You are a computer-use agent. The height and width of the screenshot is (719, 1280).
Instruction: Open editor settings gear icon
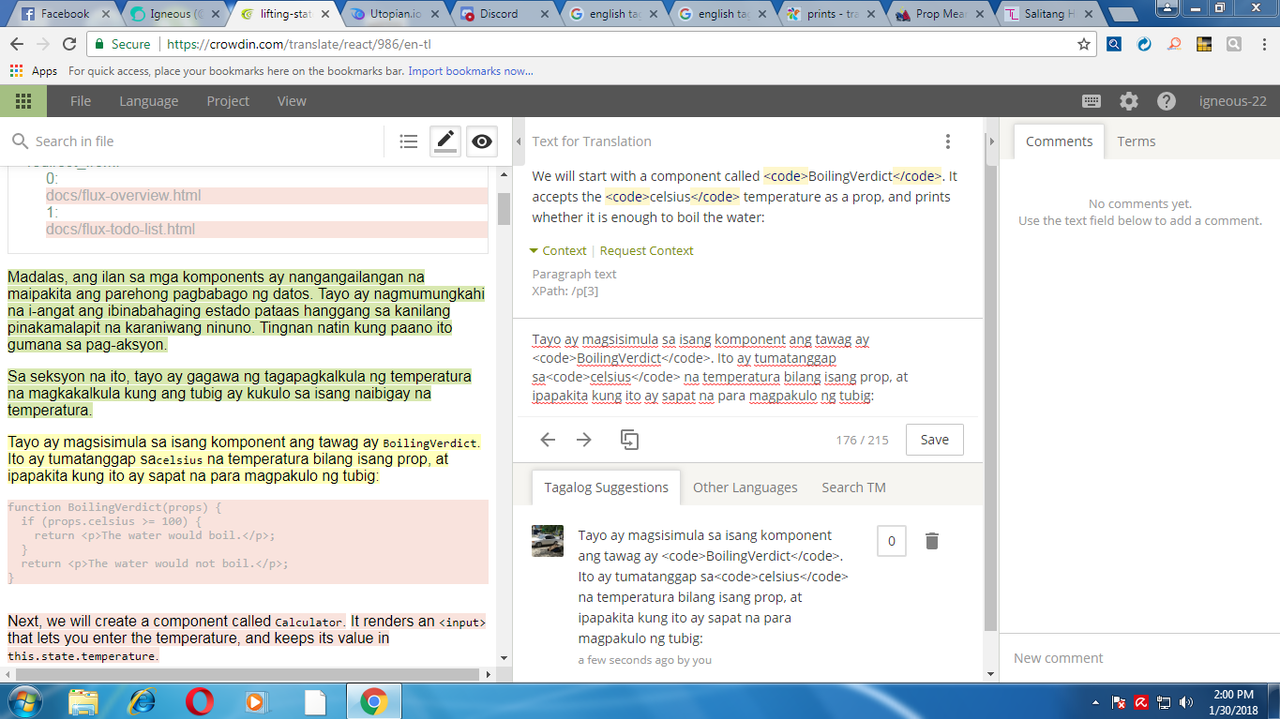coord(1129,101)
